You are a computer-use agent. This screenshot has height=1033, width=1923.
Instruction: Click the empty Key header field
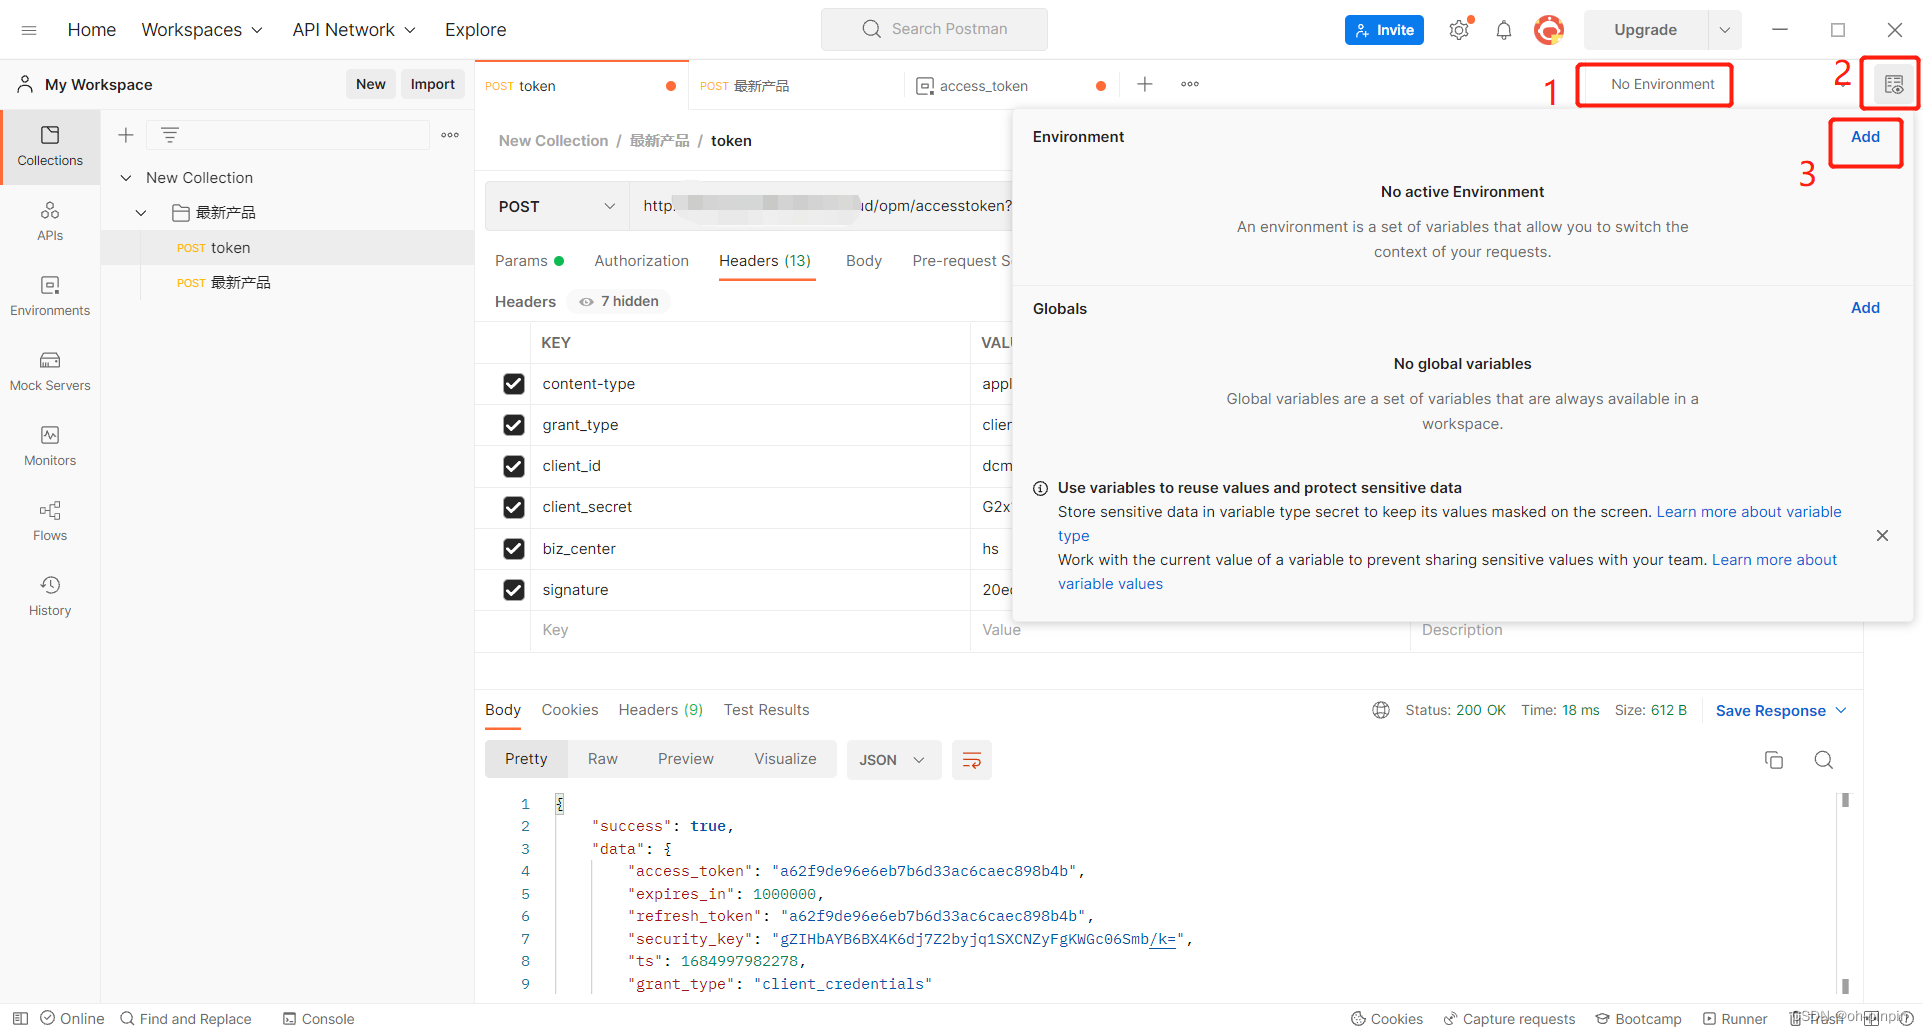[750, 630]
